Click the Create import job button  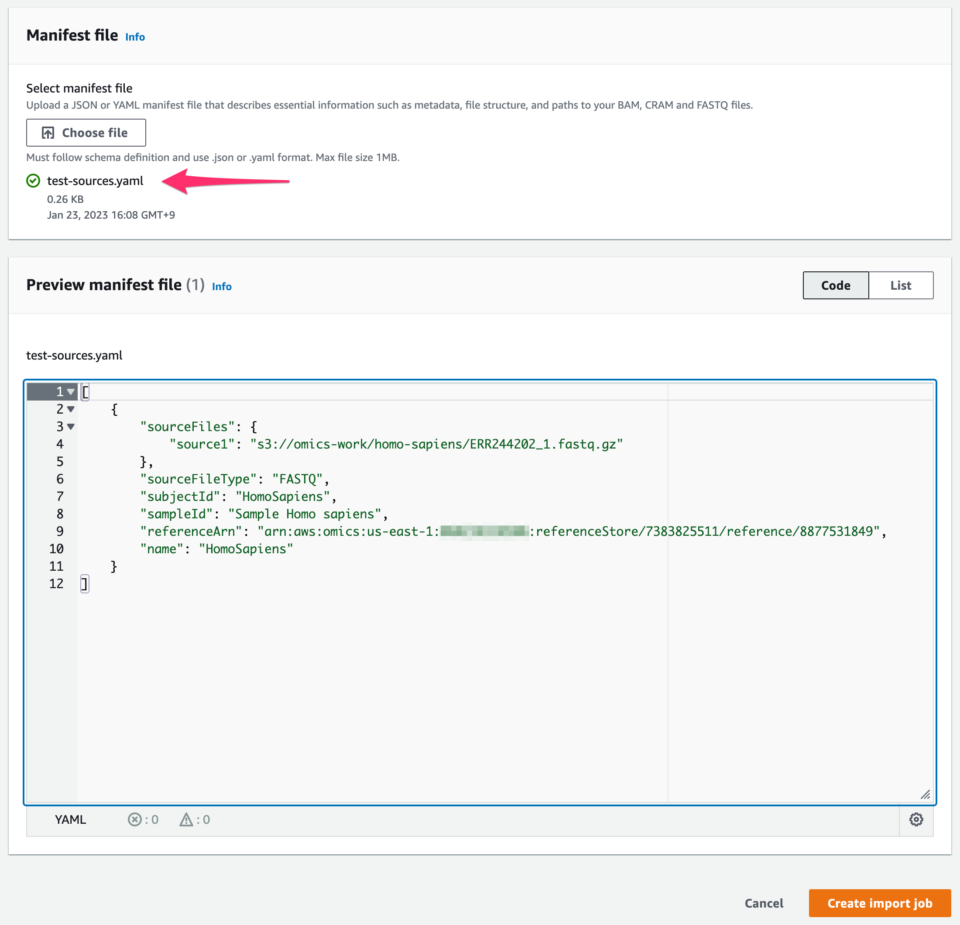(879, 902)
